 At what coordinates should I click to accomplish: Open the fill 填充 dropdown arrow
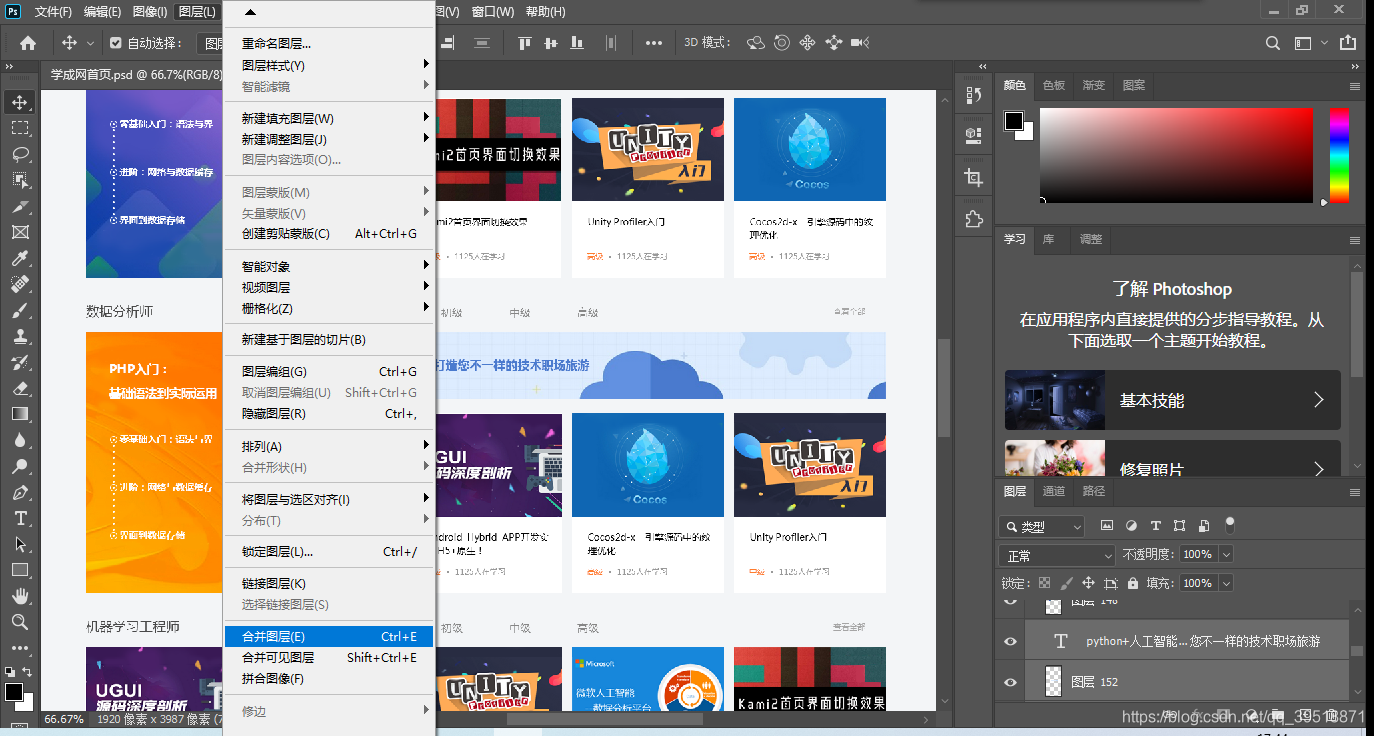[1226, 583]
